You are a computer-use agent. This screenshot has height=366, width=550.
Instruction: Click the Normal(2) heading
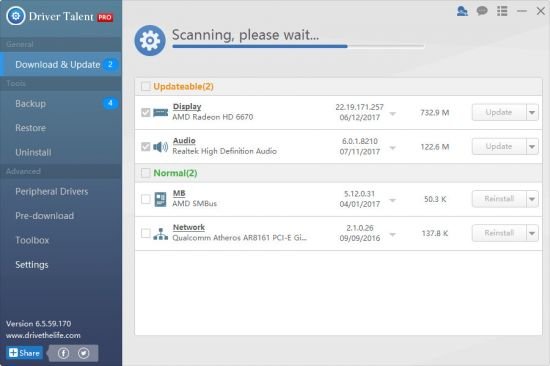(175, 173)
